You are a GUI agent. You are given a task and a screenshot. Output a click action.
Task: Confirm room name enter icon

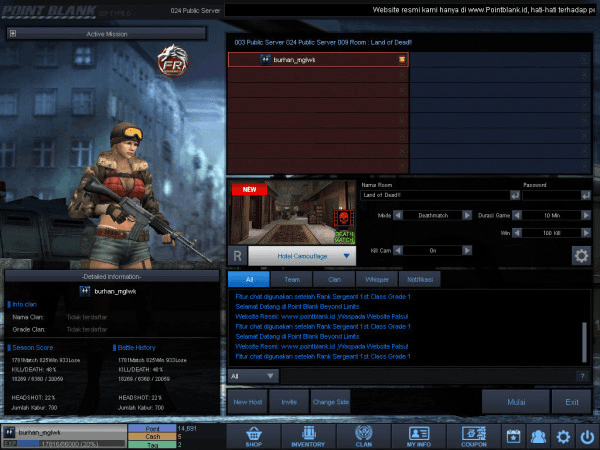(515, 196)
